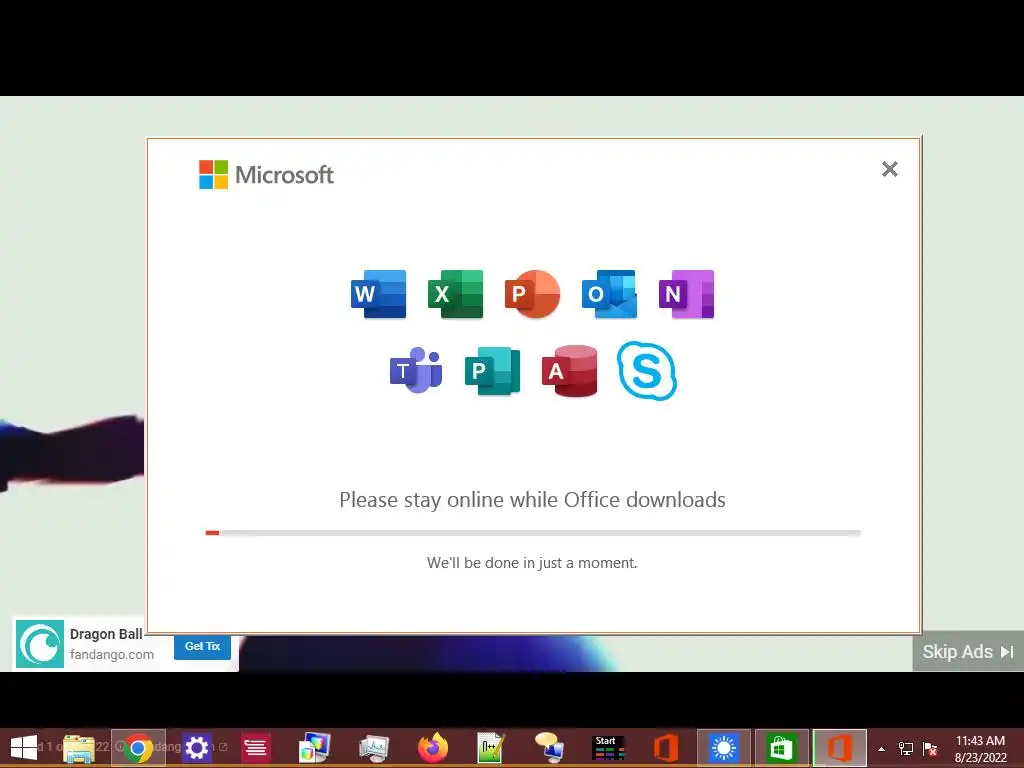
Task: Switch to the active Office installer taskbar icon
Action: point(840,748)
